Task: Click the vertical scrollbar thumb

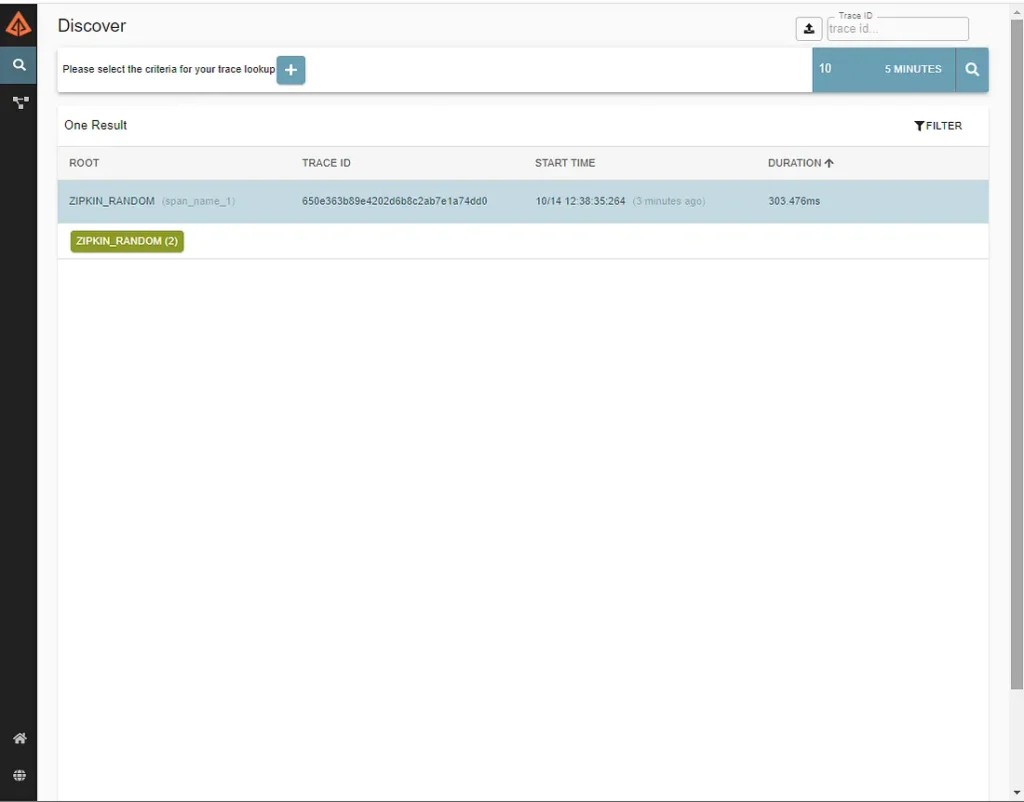Action: (1016, 350)
